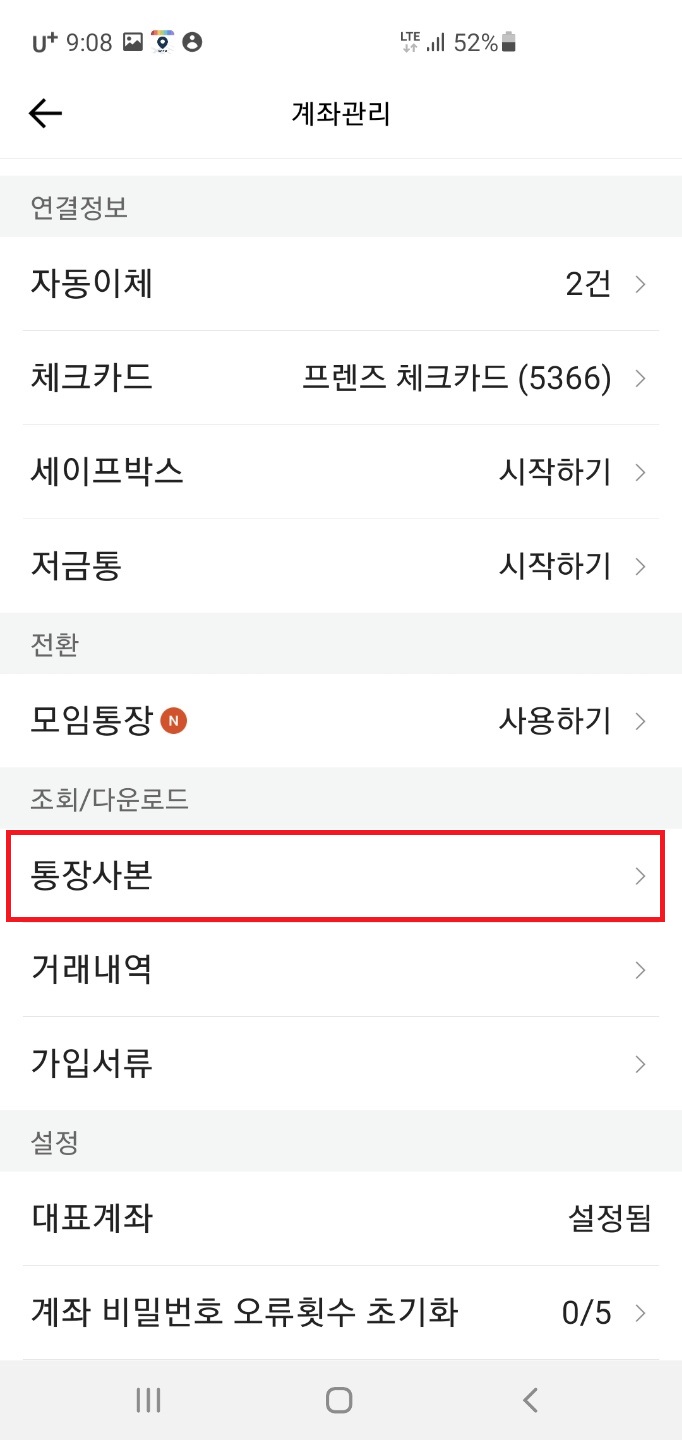Tap the N badge next to 모임통장
Image resolution: width=682 pixels, height=1440 pixels.
click(174, 718)
